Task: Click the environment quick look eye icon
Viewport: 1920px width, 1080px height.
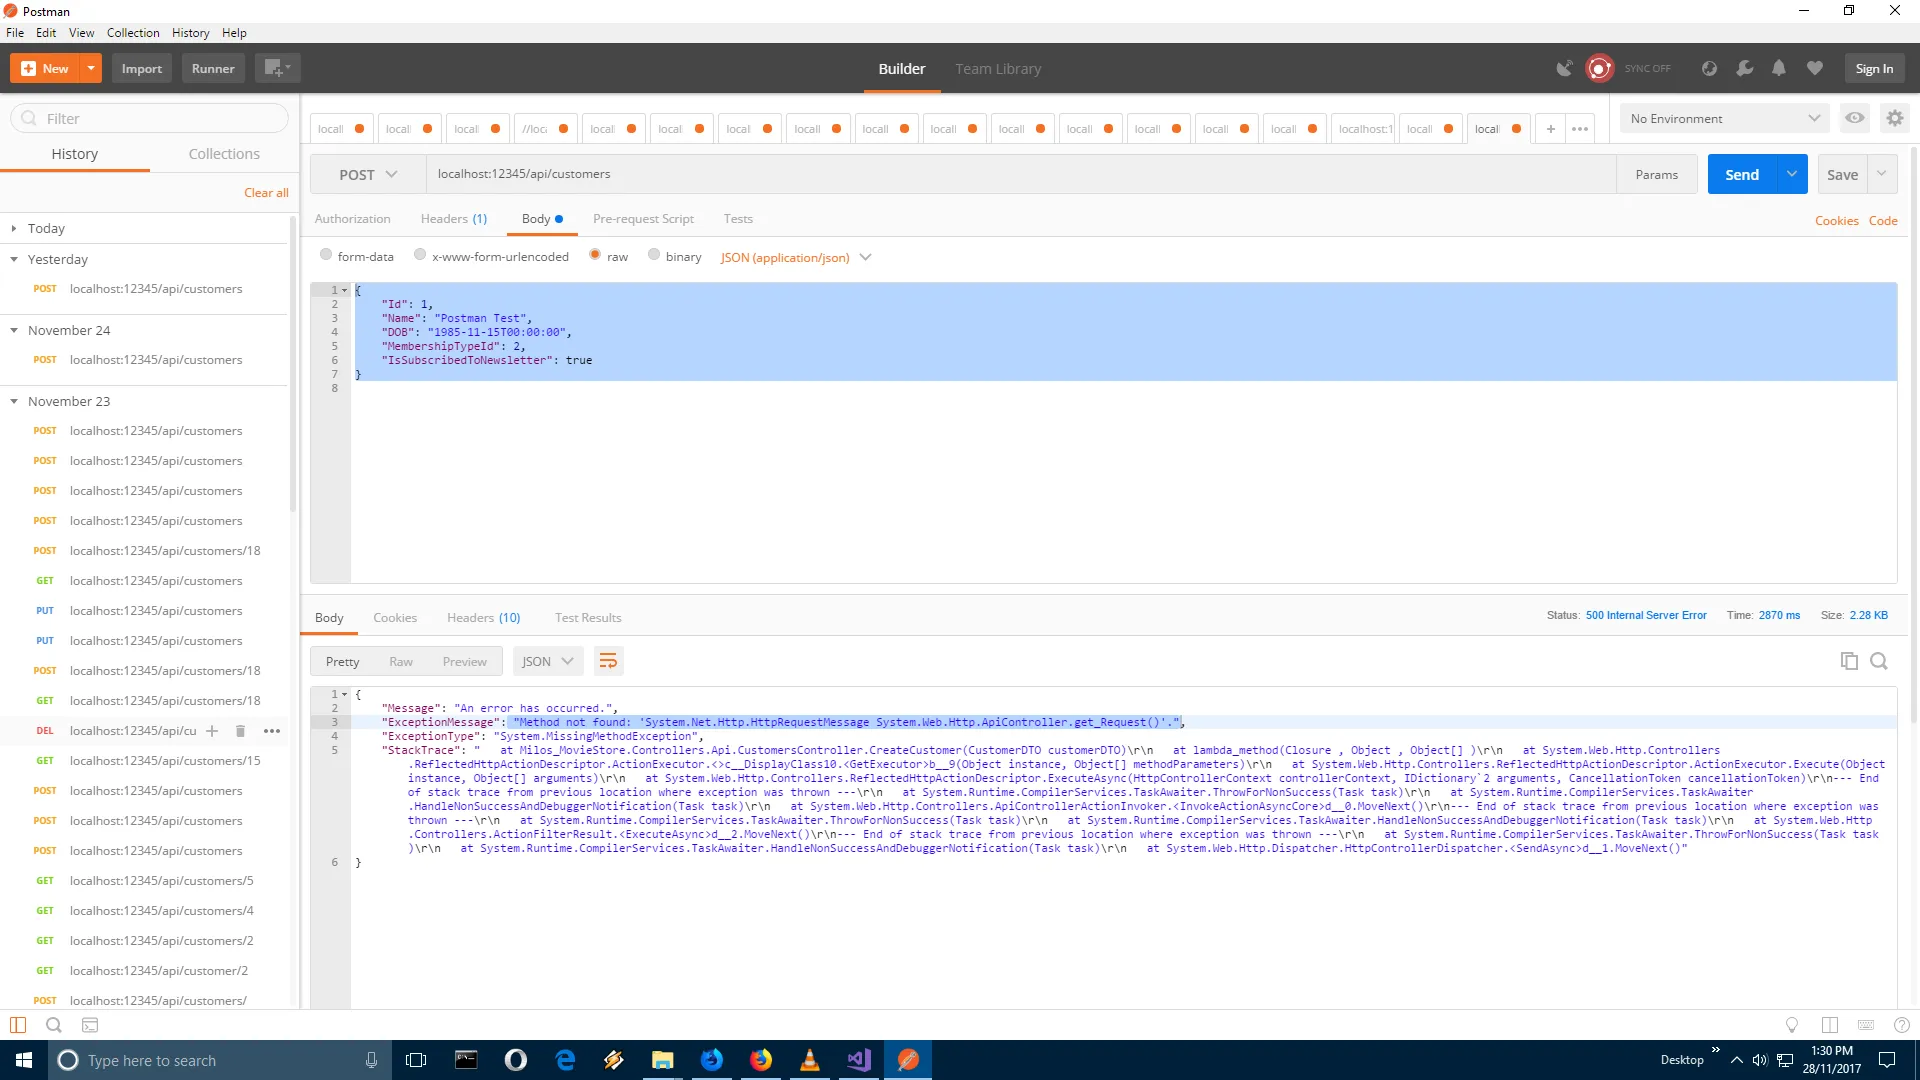Action: point(1855,118)
